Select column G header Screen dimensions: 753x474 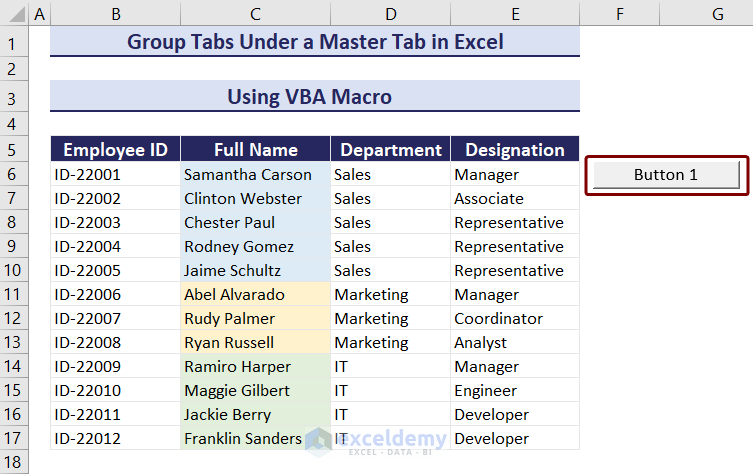coord(717,14)
